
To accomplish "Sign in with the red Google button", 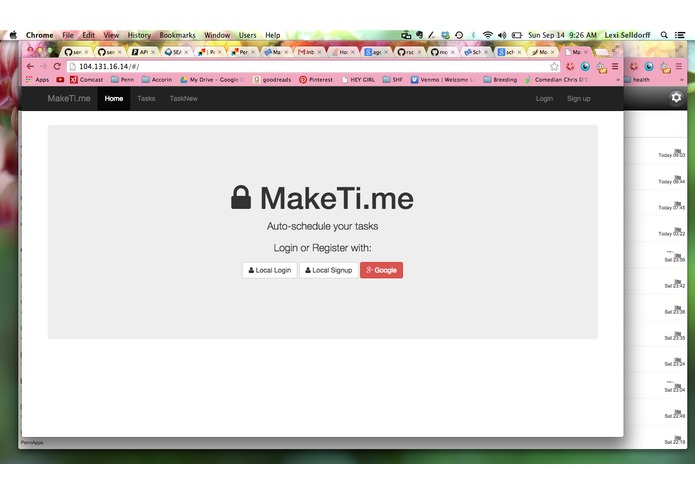I will [x=381, y=270].
